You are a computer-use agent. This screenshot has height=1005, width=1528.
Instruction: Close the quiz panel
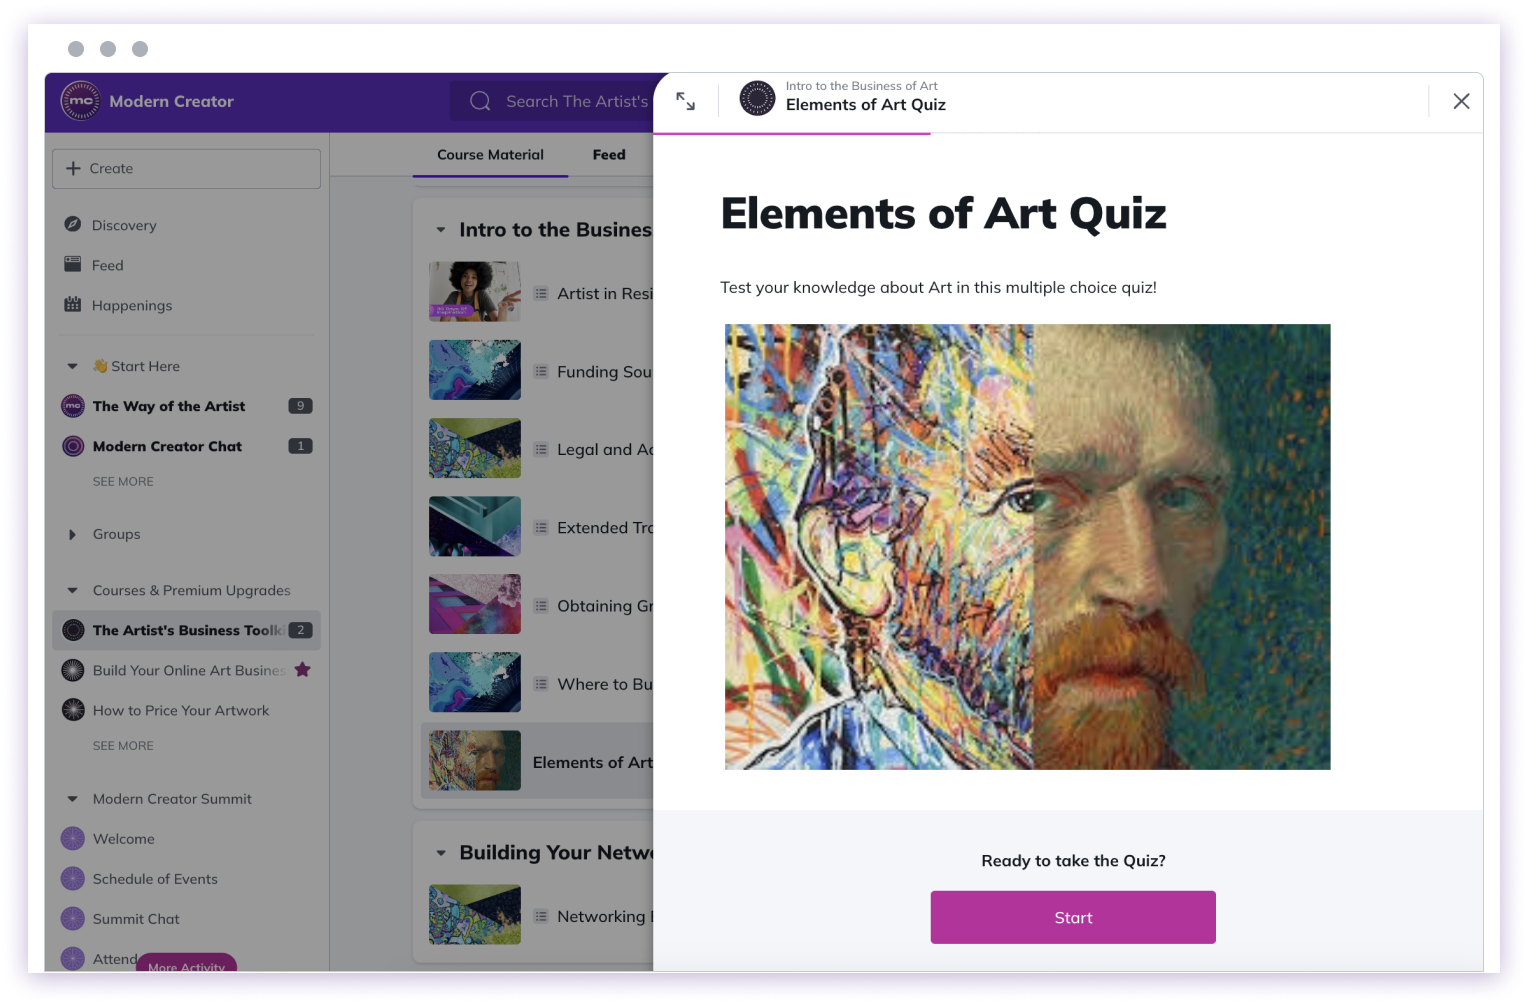(x=1461, y=101)
